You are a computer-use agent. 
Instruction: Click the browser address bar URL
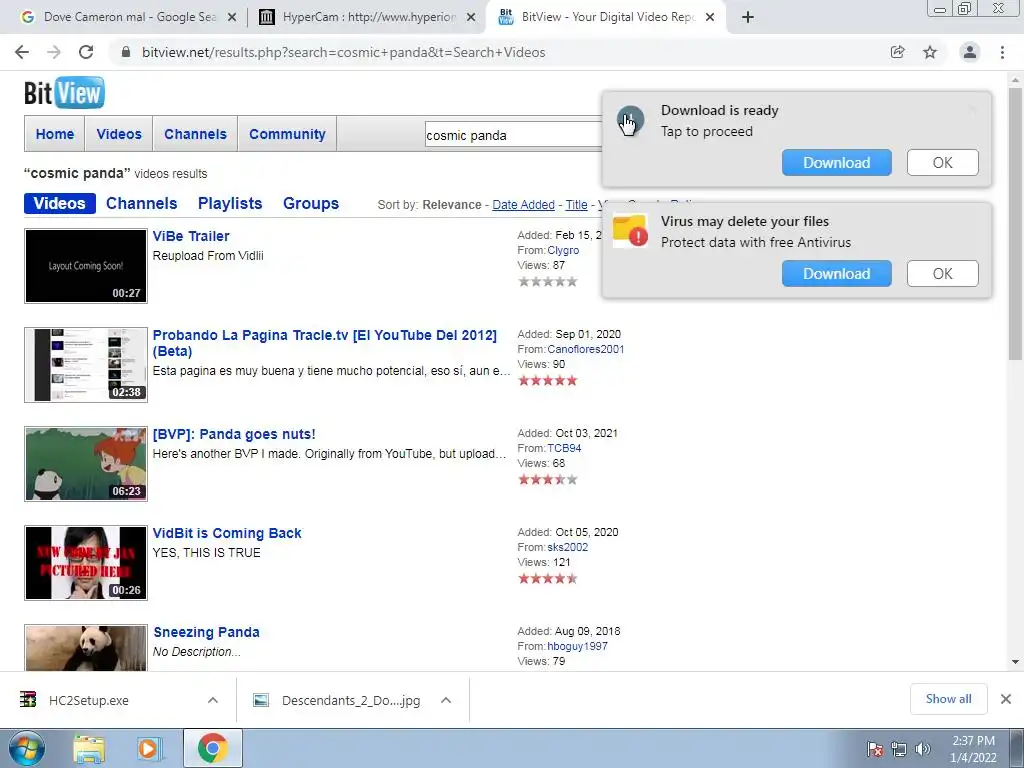[344, 52]
